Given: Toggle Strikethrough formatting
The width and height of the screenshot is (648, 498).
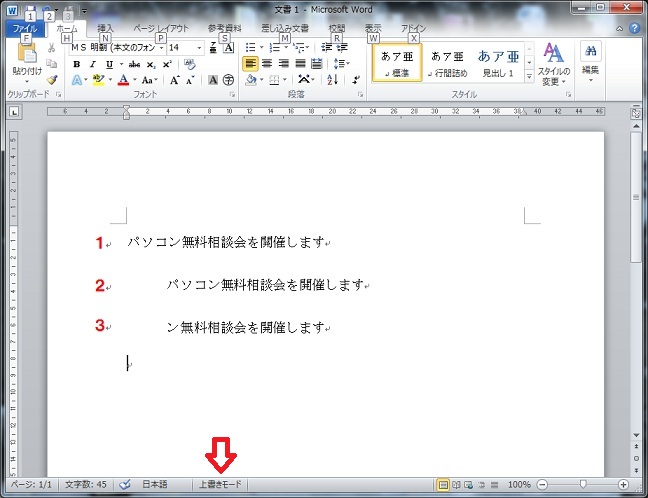Looking at the screenshot, I should pyautogui.click(x=134, y=64).
